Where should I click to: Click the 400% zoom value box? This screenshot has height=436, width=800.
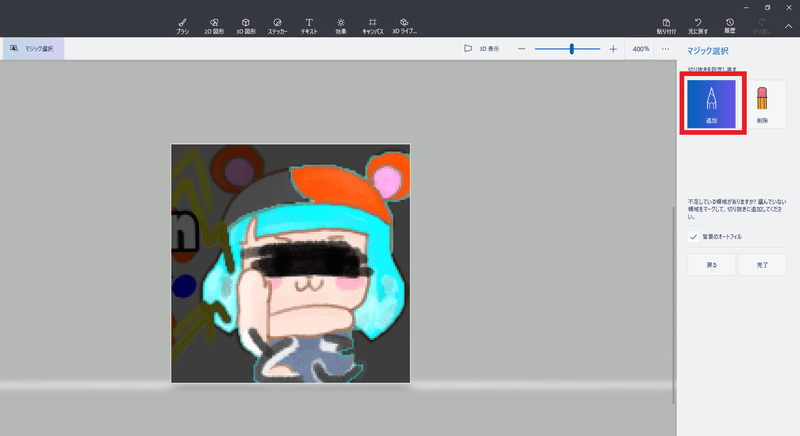640,49
